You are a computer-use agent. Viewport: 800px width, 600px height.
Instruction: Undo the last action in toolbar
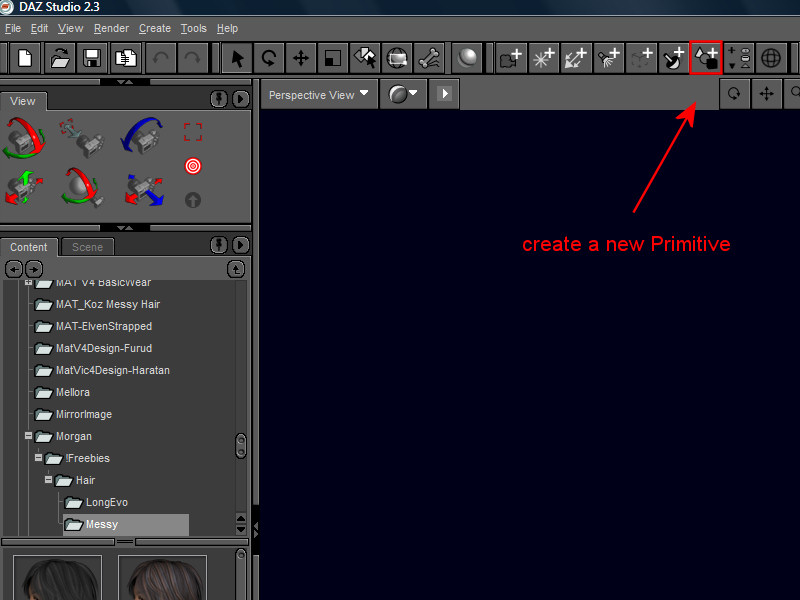[x=161, y=58]
